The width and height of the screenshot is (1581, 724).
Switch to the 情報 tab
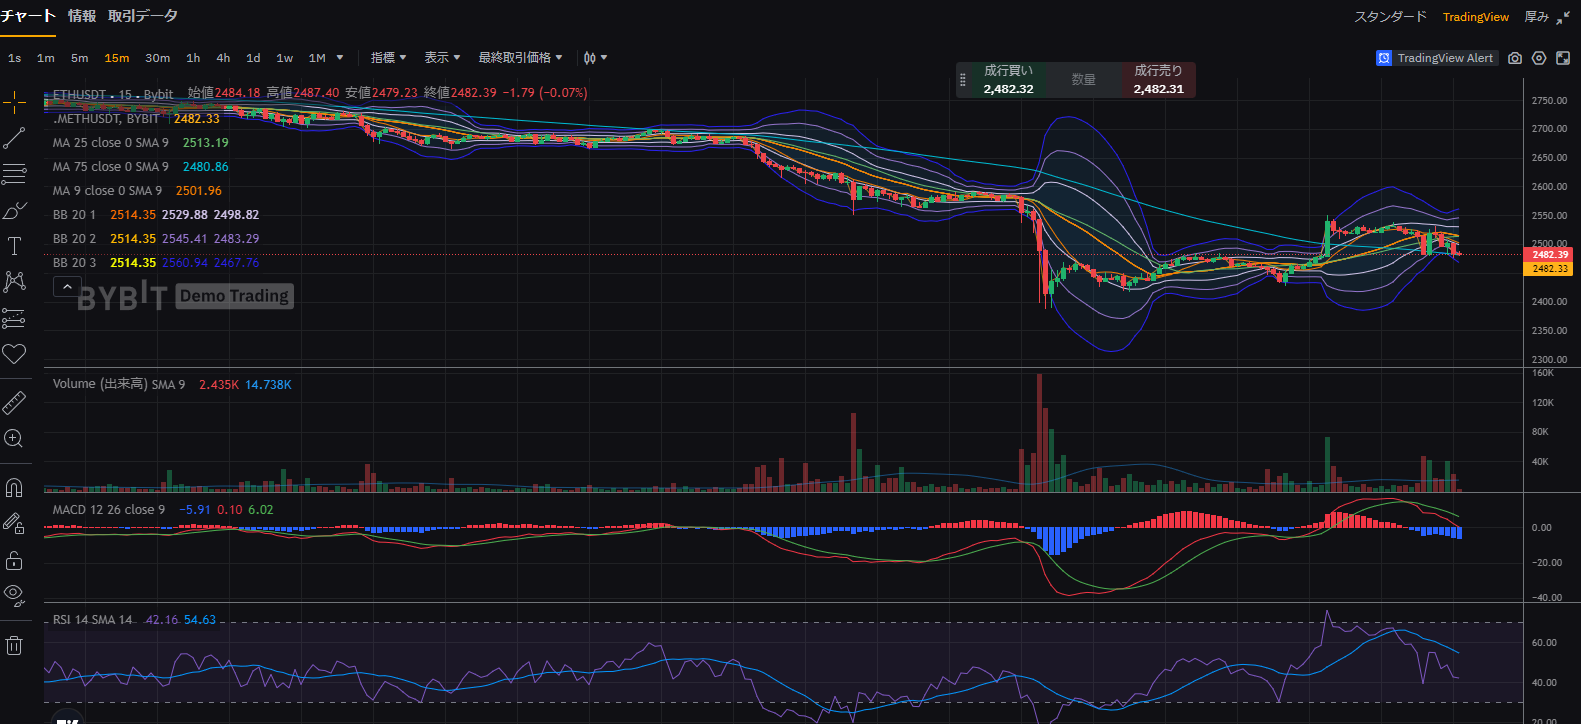pos(82,16)
